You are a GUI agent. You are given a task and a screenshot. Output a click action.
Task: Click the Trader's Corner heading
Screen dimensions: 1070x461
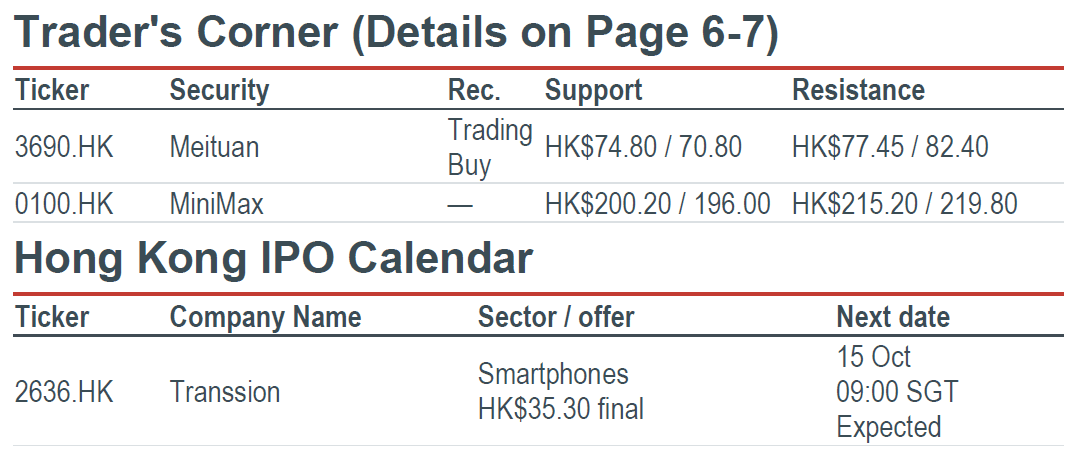(x=396, y=32)
